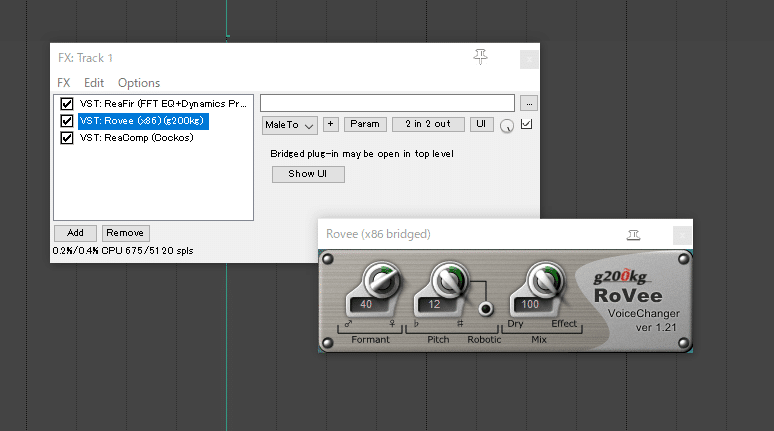Click the wet/dry mix knob in FX window
Viewport: 774px width, 431px height.
coord(506,126)
